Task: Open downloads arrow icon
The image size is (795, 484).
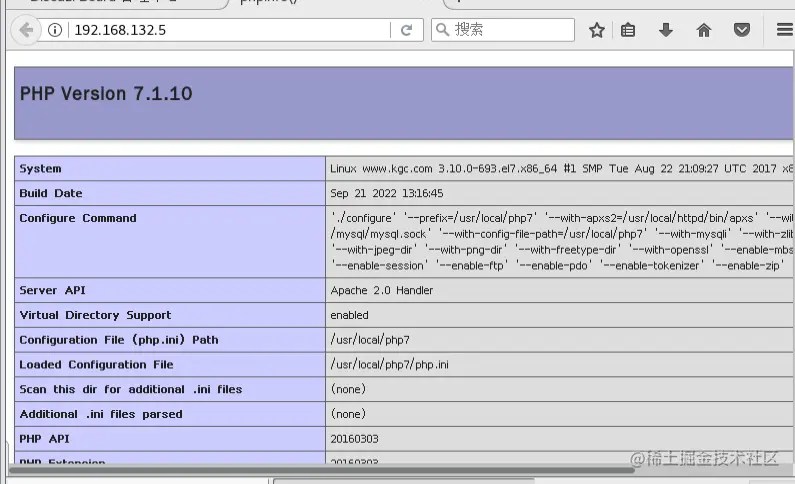Action: [x=666, y=30]
